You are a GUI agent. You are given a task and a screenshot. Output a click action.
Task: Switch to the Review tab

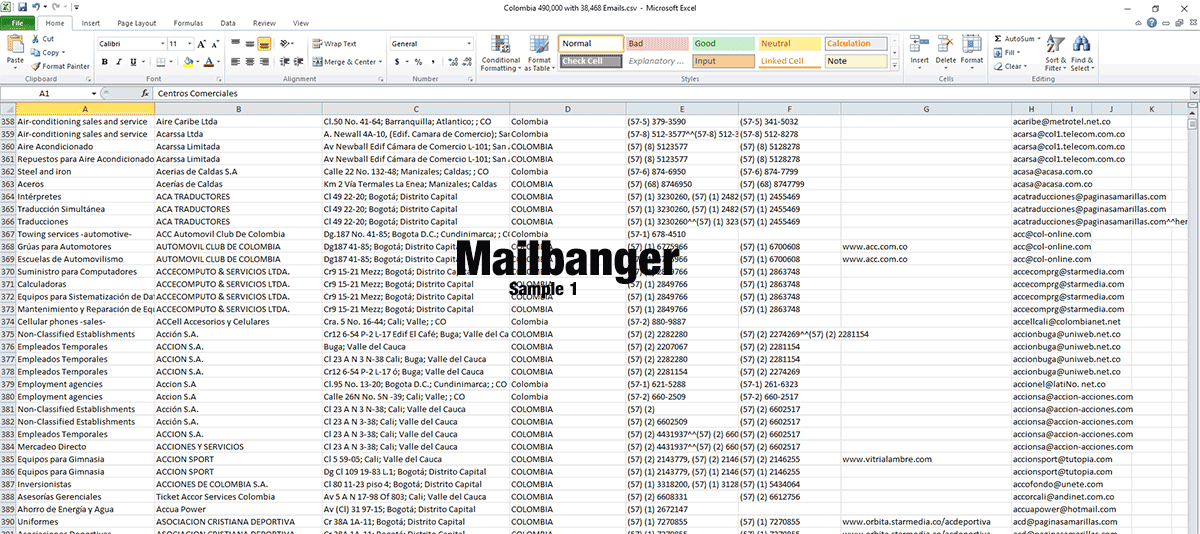click(x=264, y=22)
